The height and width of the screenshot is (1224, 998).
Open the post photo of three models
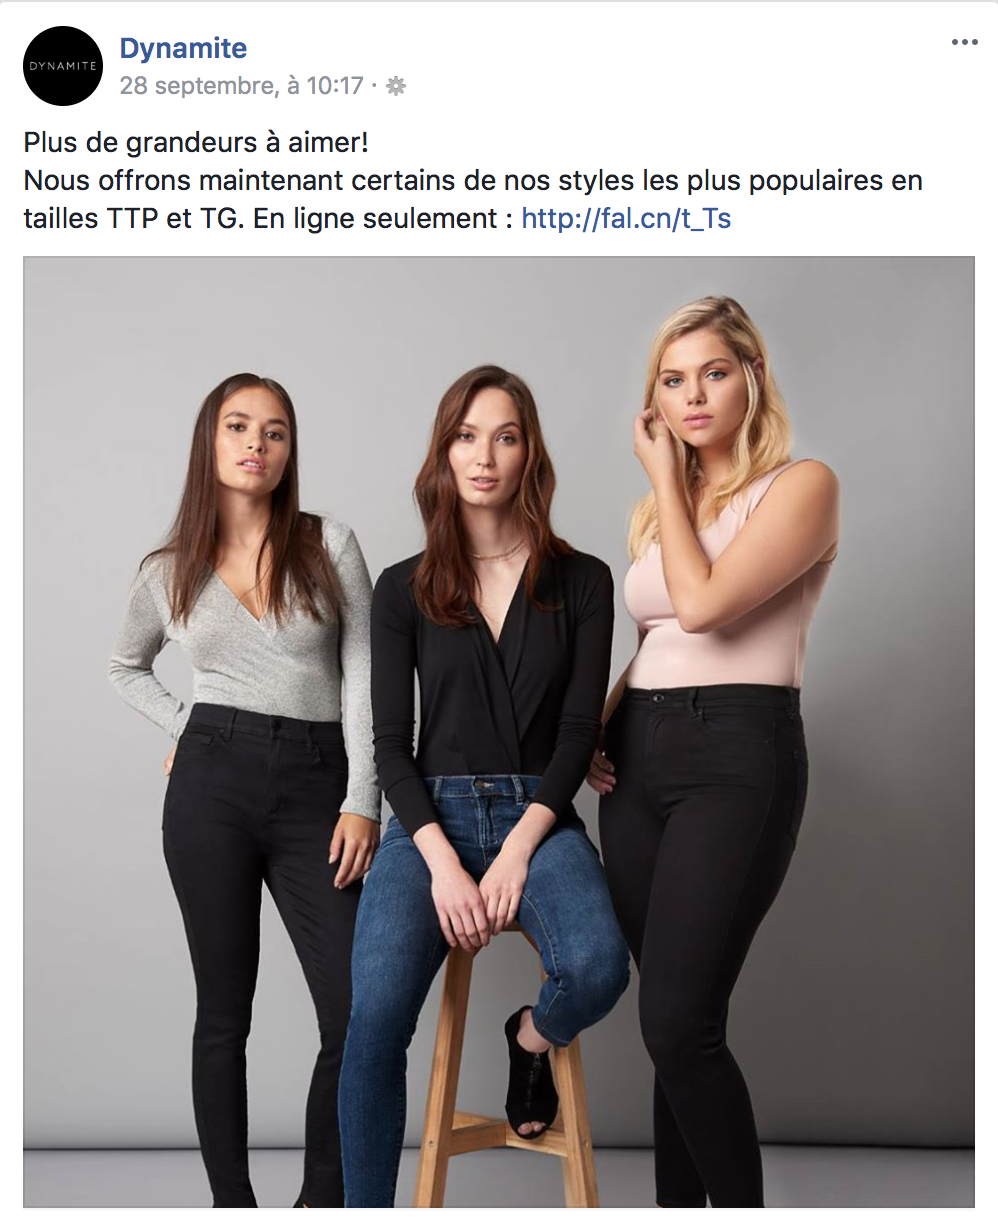tap(499, 732)
